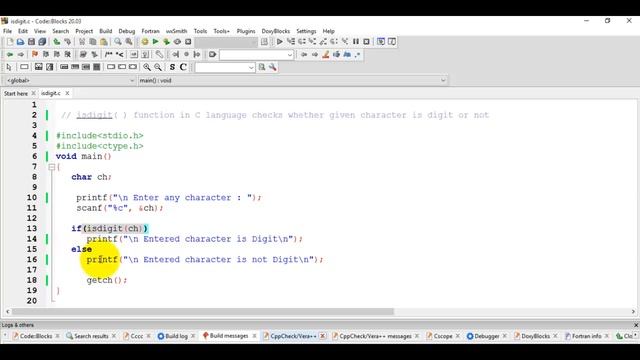Click the Rebuild icon
Image resolution: width=640 pixels, height=360 pixels.
point(177,42)
